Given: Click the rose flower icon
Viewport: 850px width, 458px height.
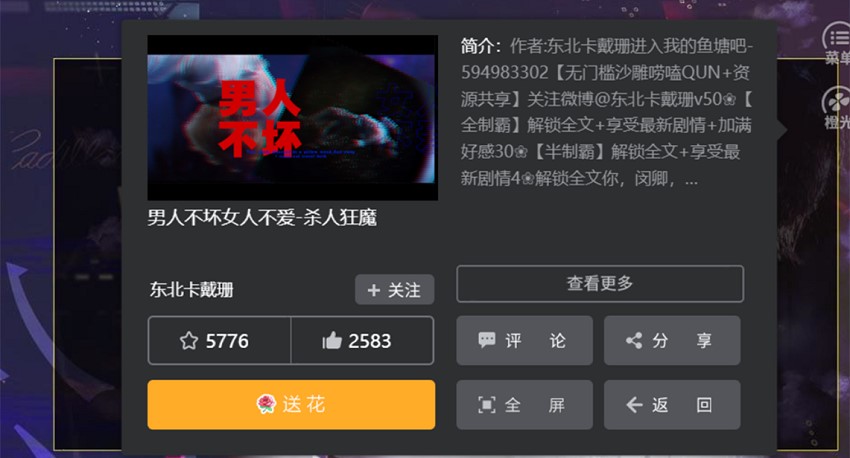Looking at the screenshot, I should [x=266, y=404].
